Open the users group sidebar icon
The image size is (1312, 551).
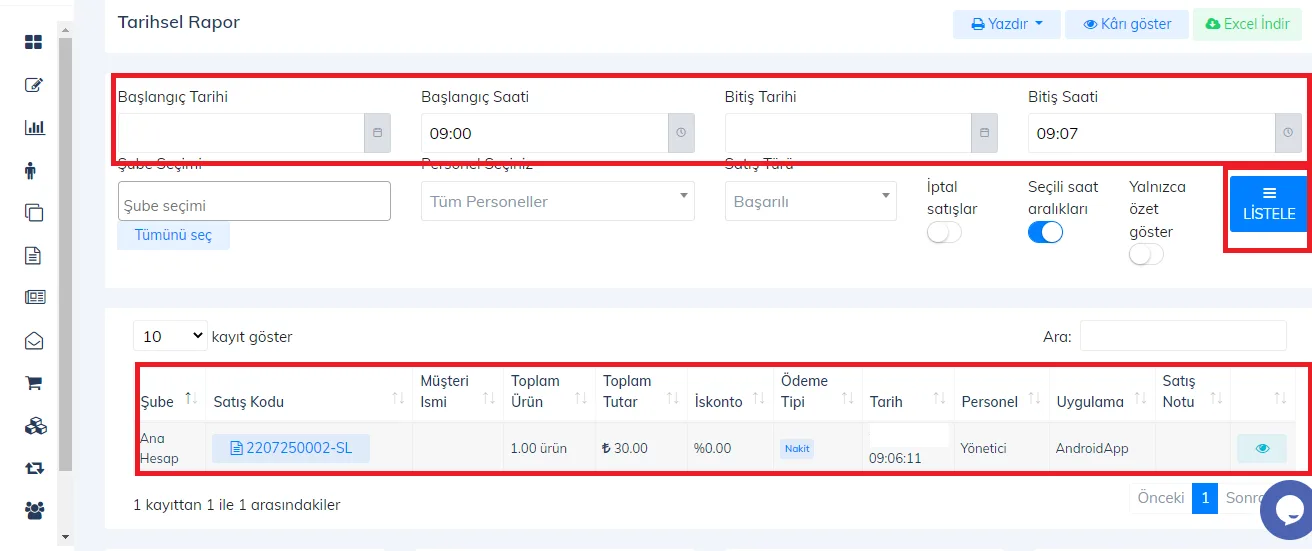(34, 510)
